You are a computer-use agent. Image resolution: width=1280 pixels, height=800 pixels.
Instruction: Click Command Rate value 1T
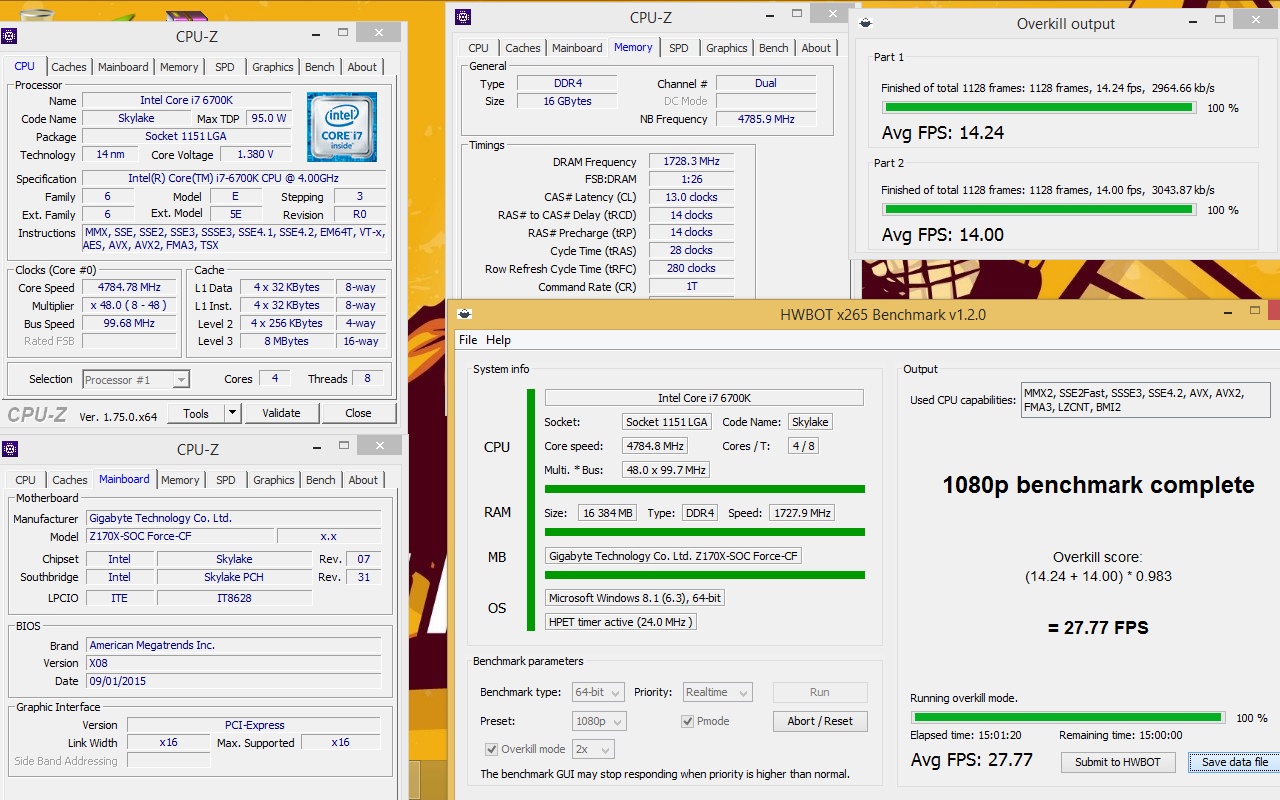point(691,287)
